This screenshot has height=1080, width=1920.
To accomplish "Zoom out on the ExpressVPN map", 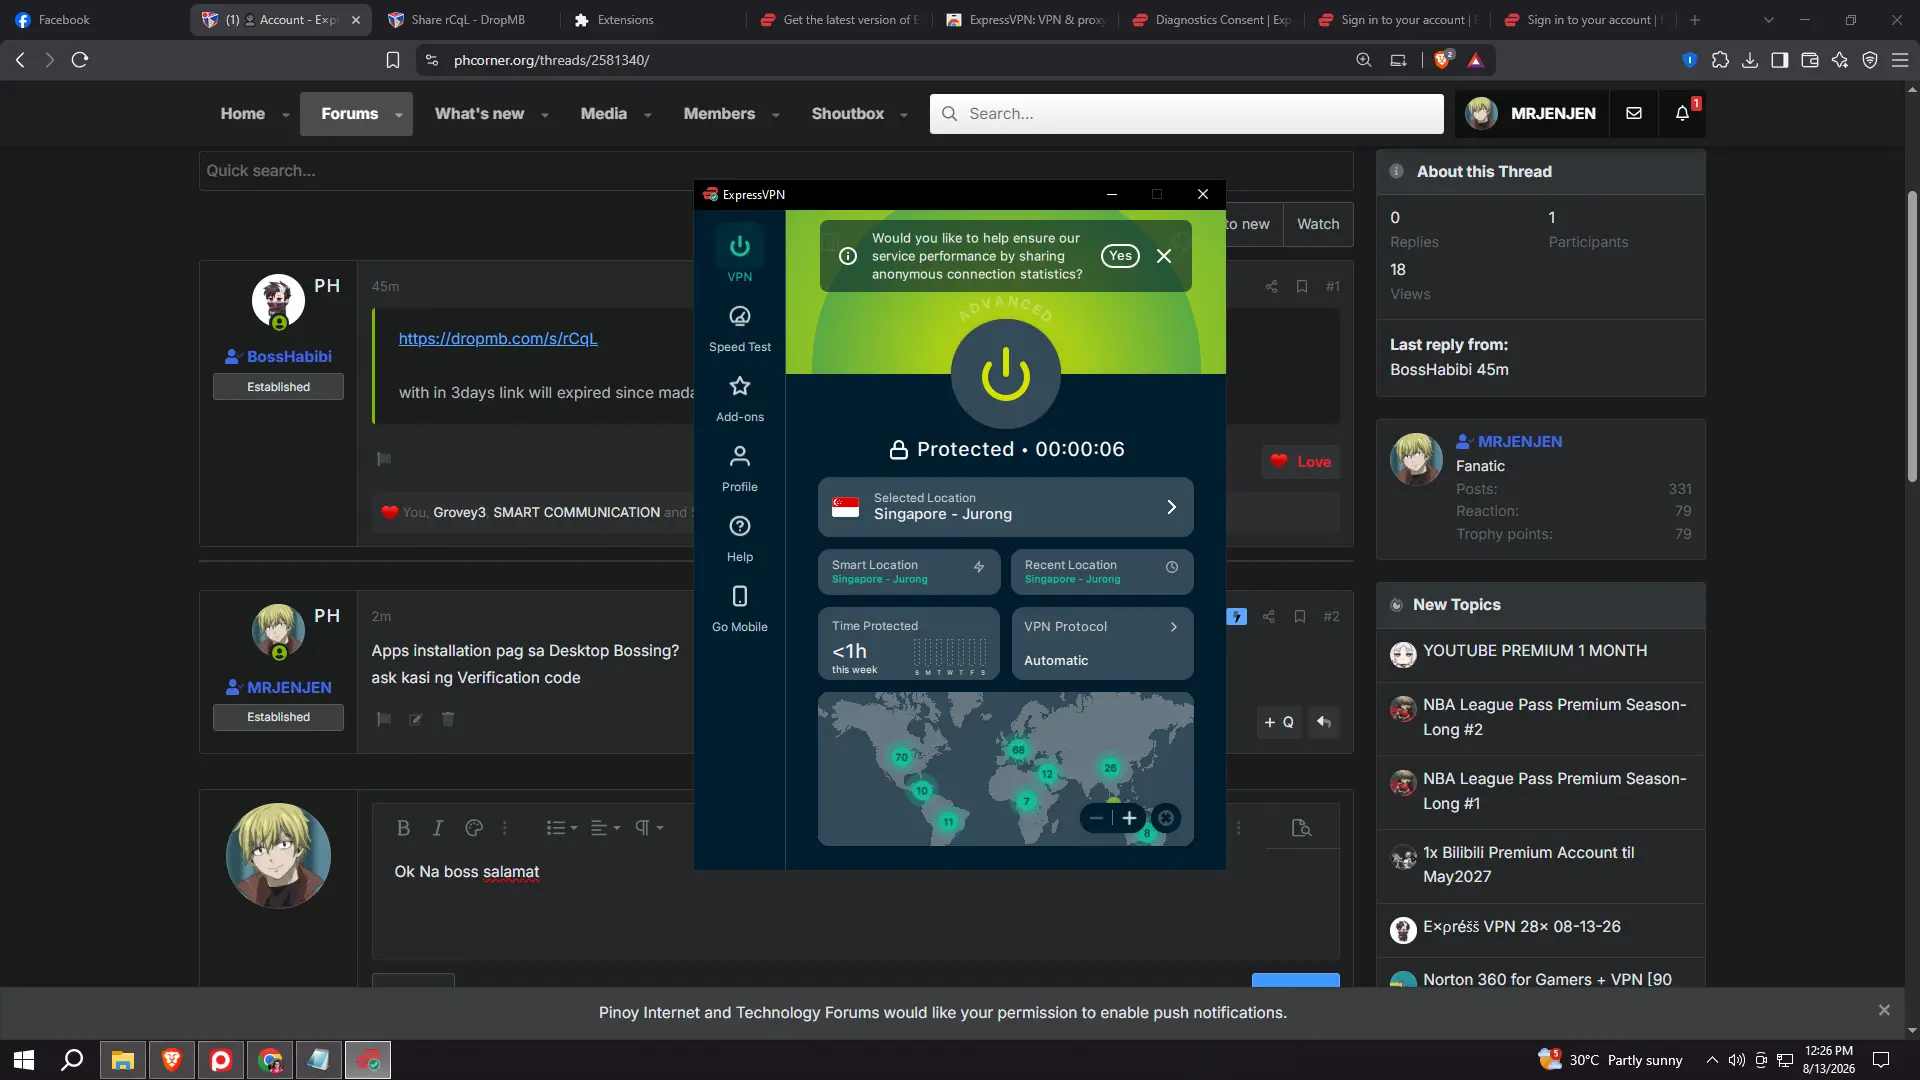I will tap(1097, 818).
